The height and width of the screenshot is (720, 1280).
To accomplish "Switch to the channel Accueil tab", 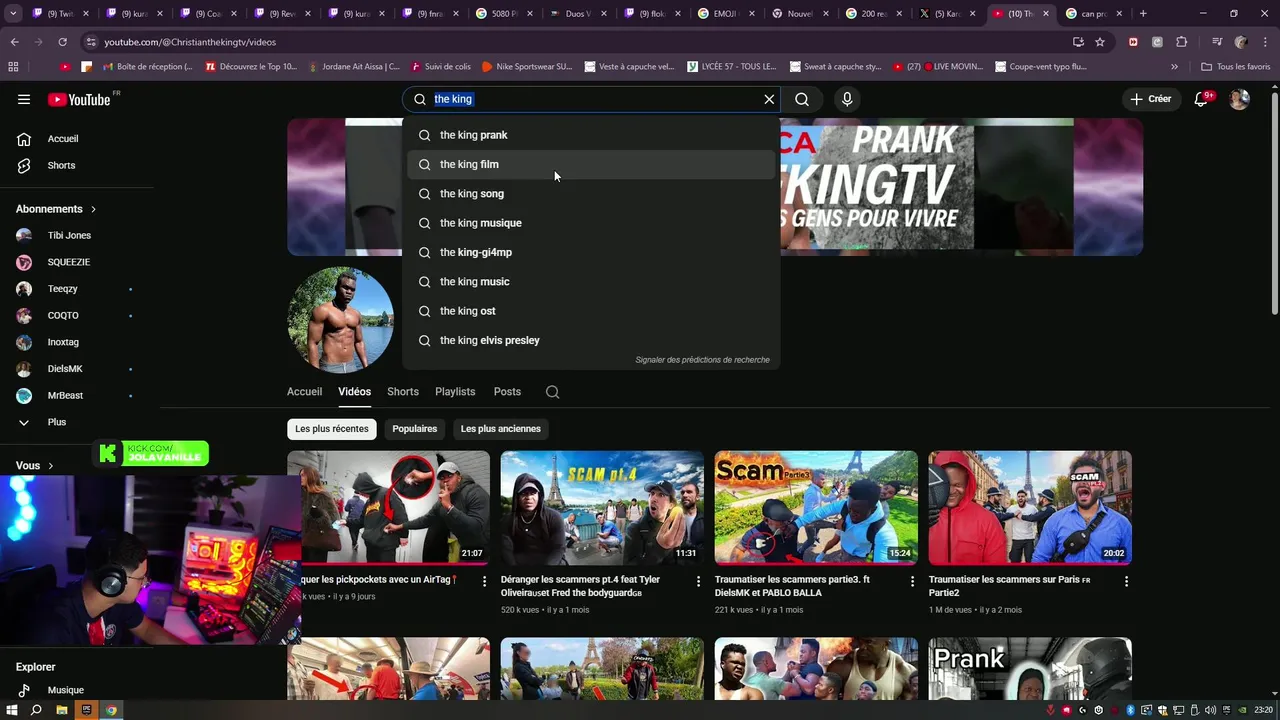I will pyautogui.click(x=304, y=392).
